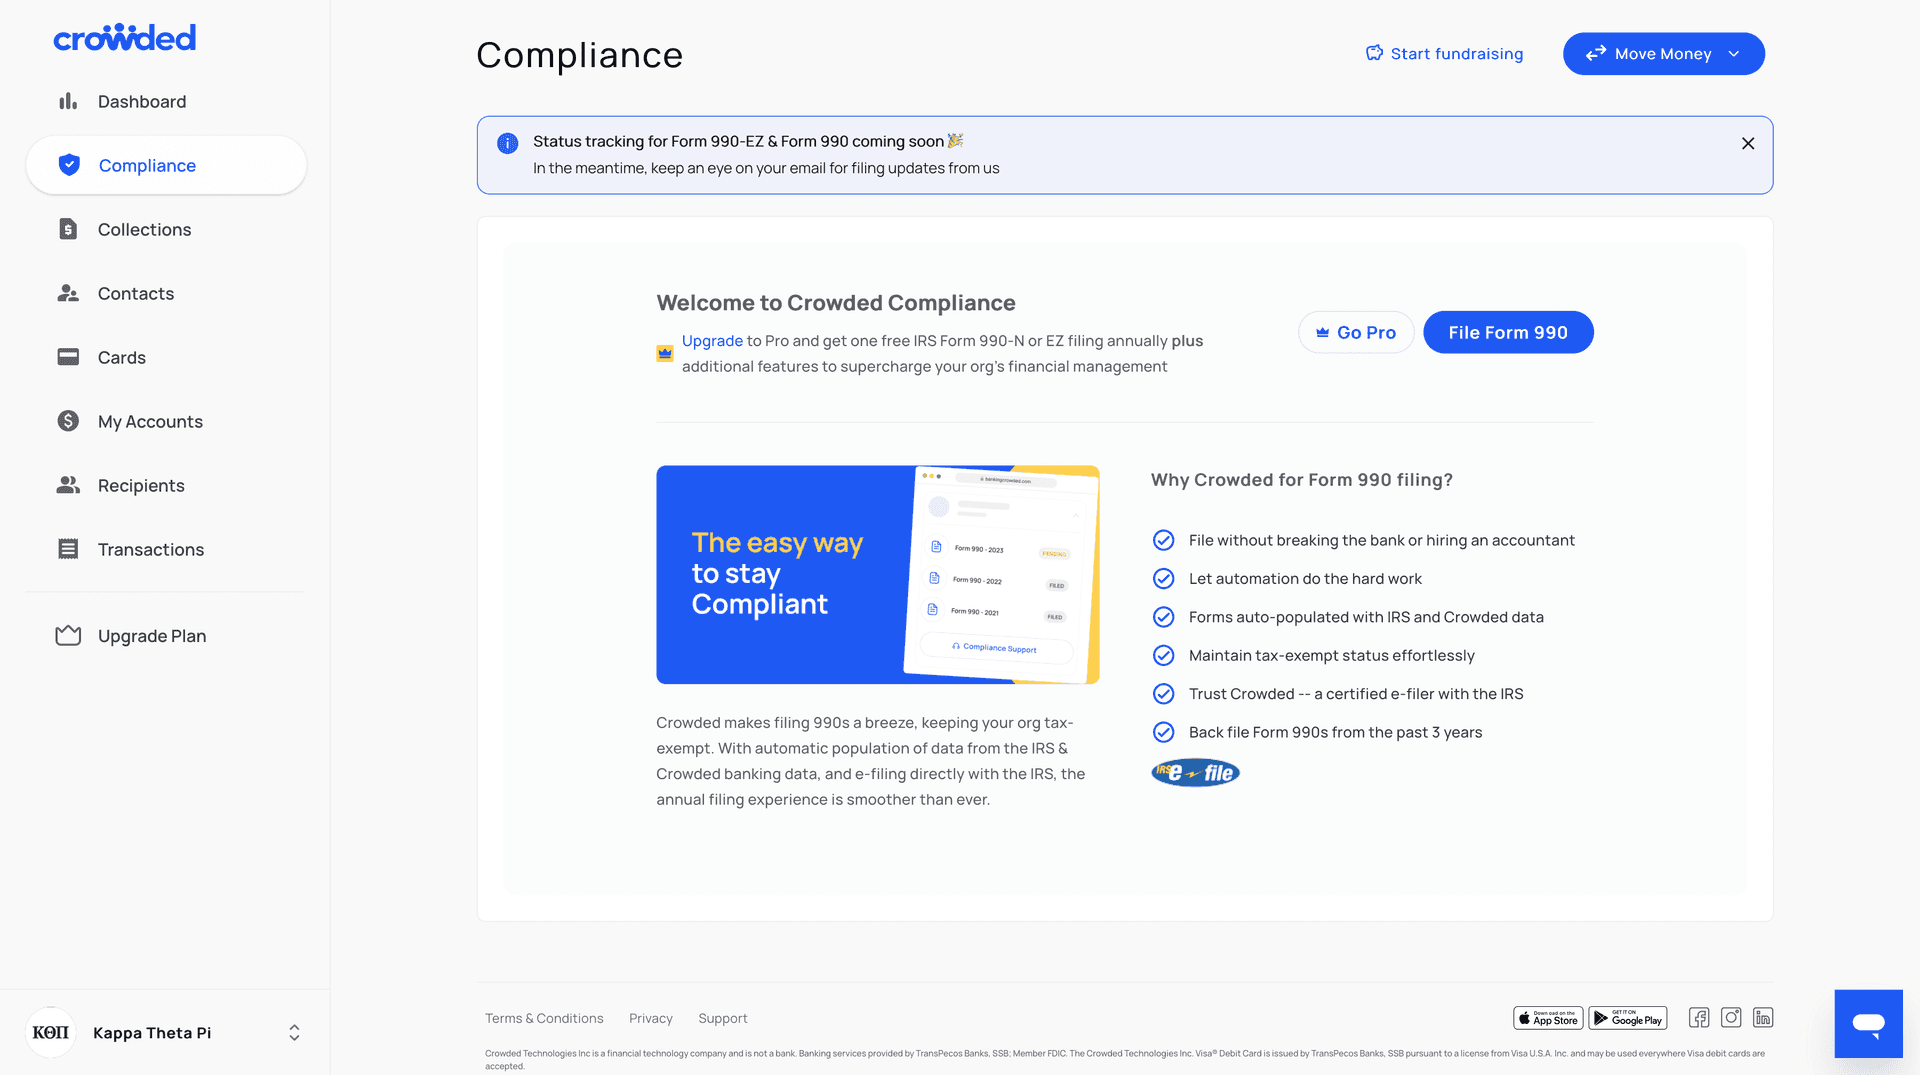Expand the organization switcher arrows

click(x=294, y=1032)
